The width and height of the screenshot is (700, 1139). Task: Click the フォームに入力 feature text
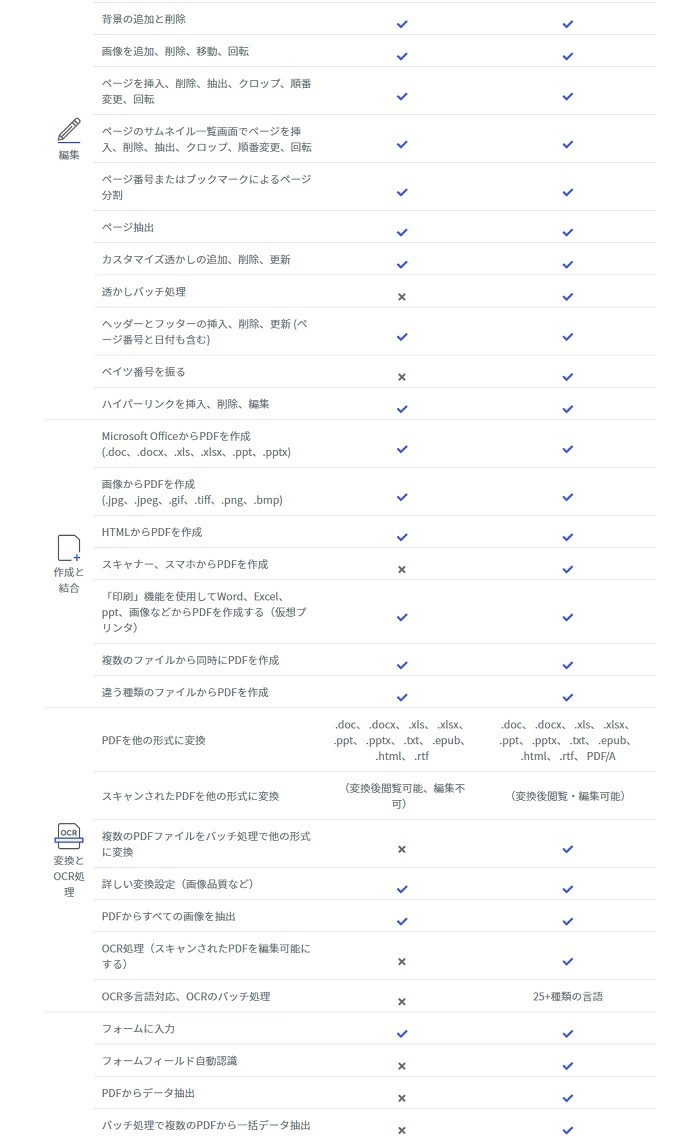click(x=138, y=1029)
